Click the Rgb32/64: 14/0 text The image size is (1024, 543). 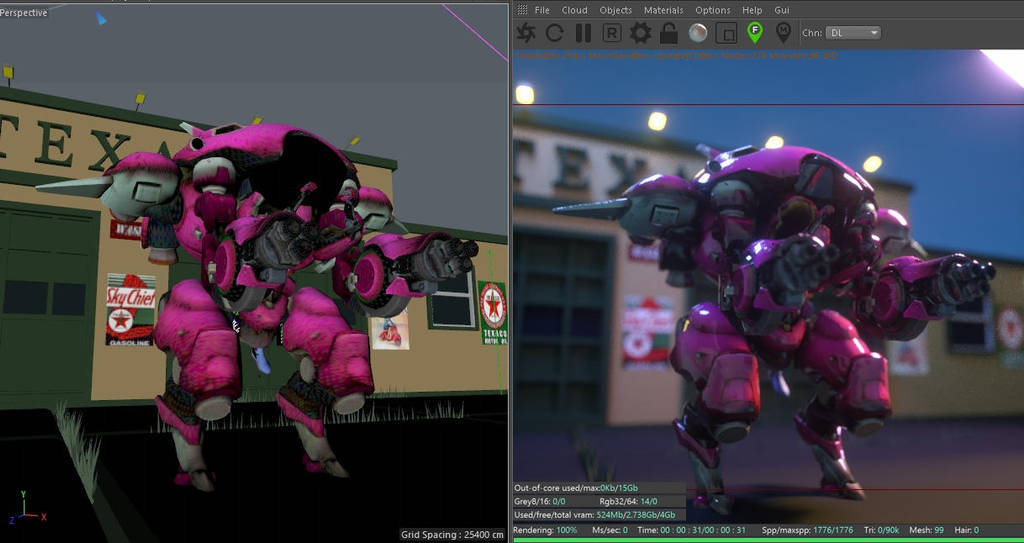(628, 502)
